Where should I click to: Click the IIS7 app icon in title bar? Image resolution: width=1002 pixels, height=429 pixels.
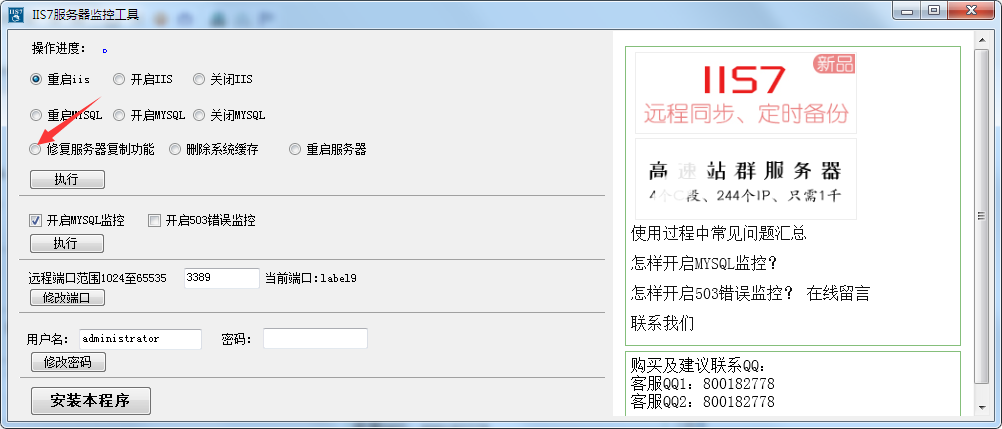coord(16,15)
